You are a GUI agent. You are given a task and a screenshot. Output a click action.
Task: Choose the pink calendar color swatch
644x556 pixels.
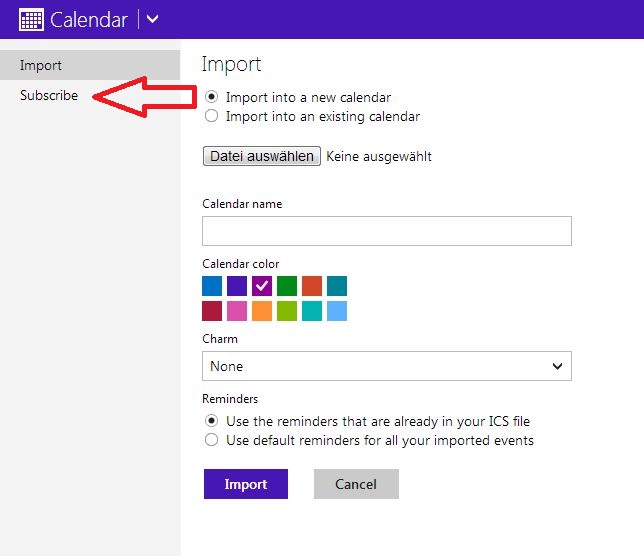237,311
